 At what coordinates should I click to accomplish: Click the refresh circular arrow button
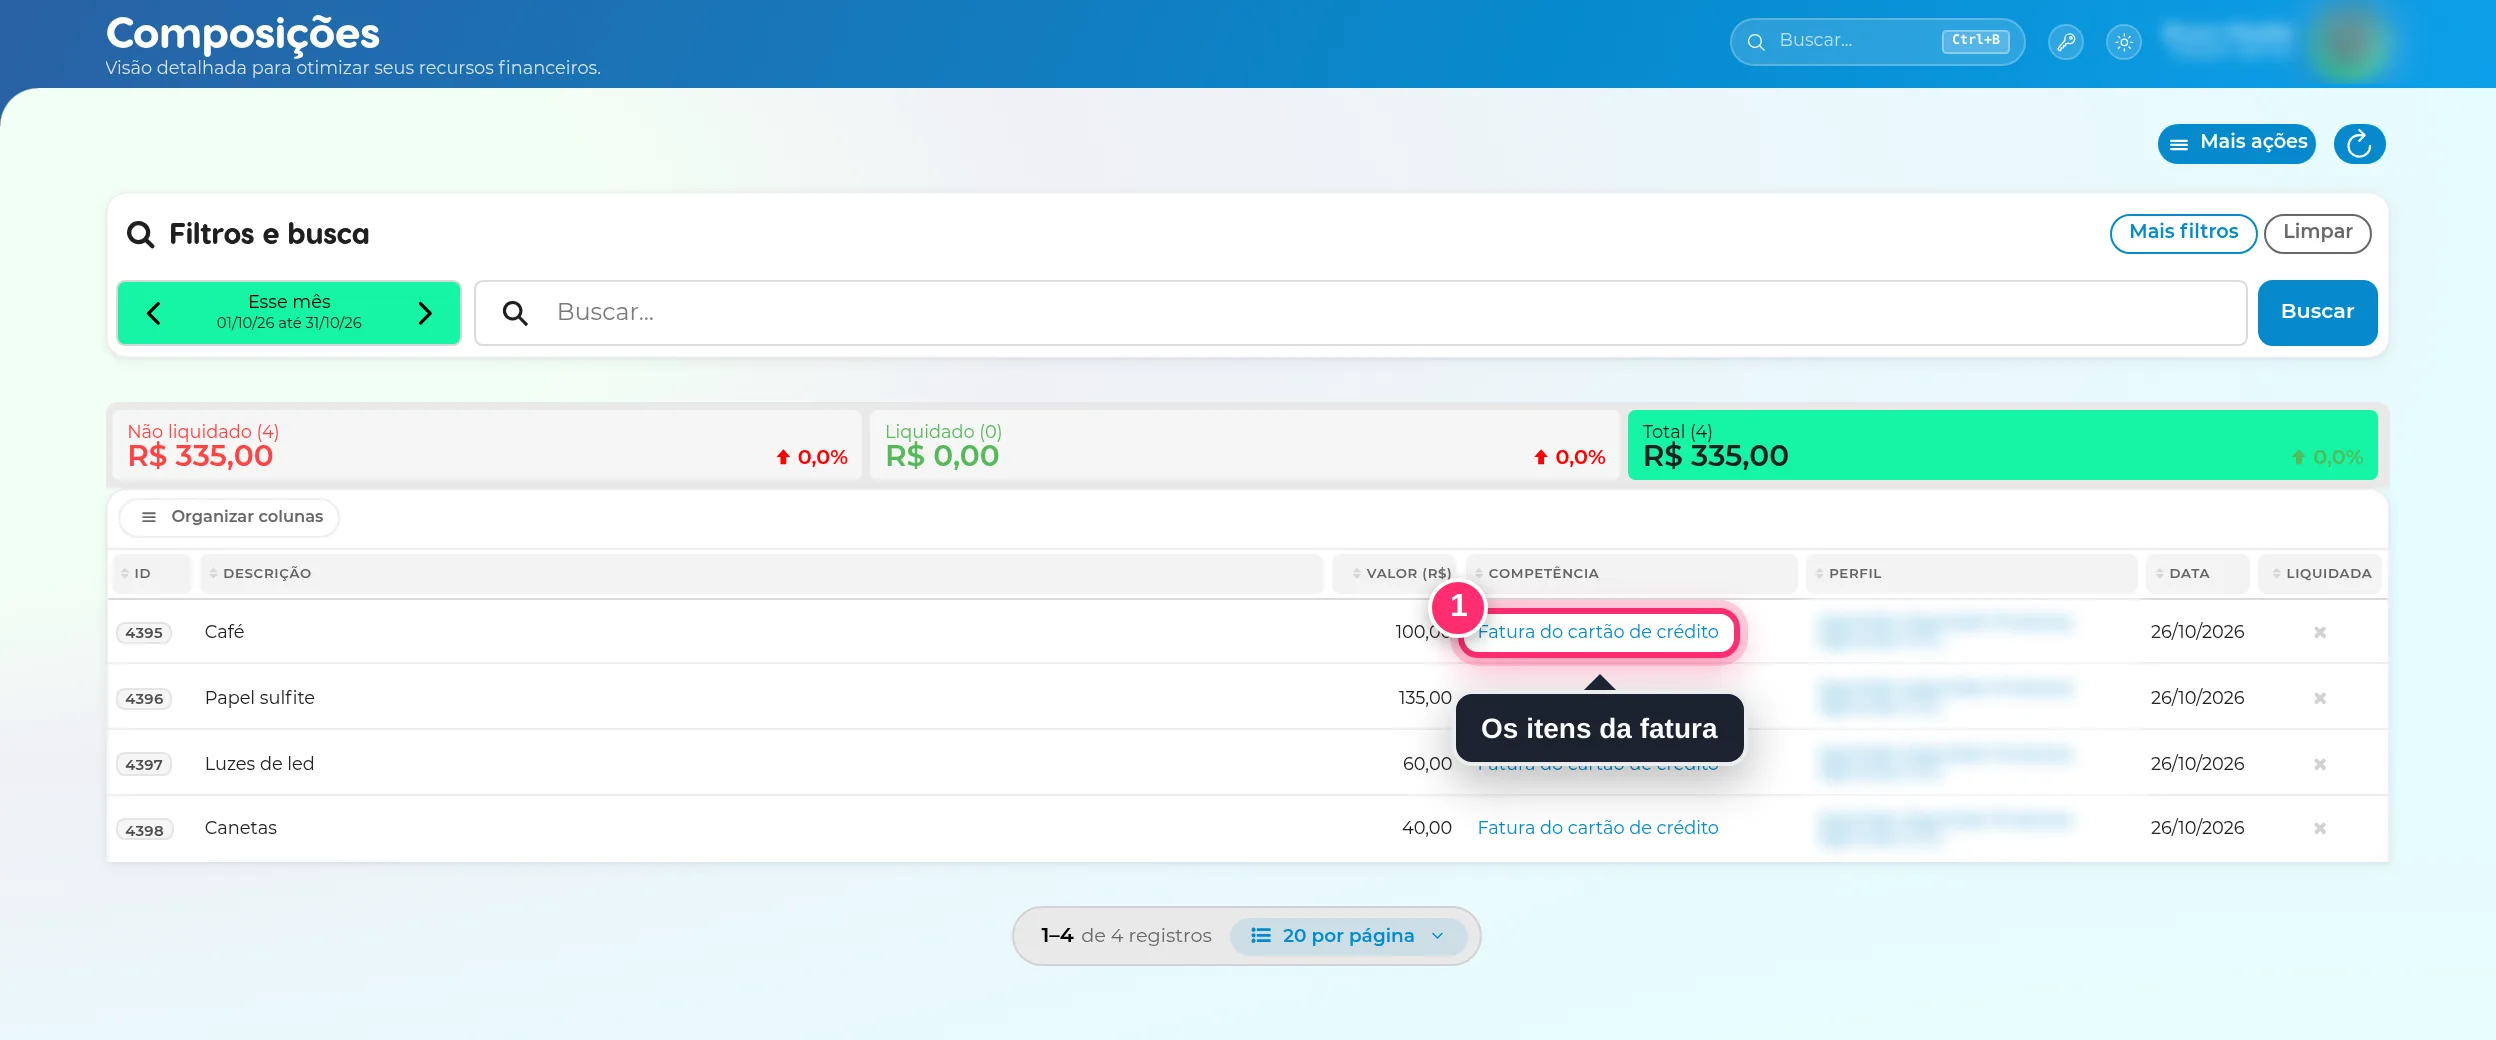2359,144
